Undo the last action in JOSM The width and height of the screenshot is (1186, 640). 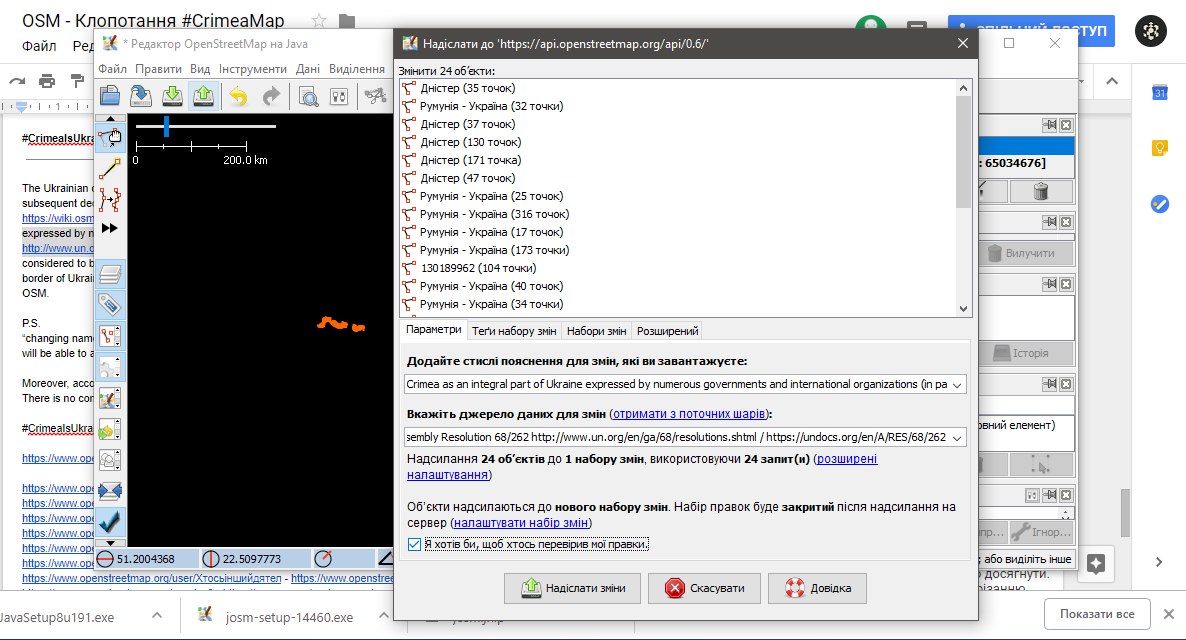238,96
